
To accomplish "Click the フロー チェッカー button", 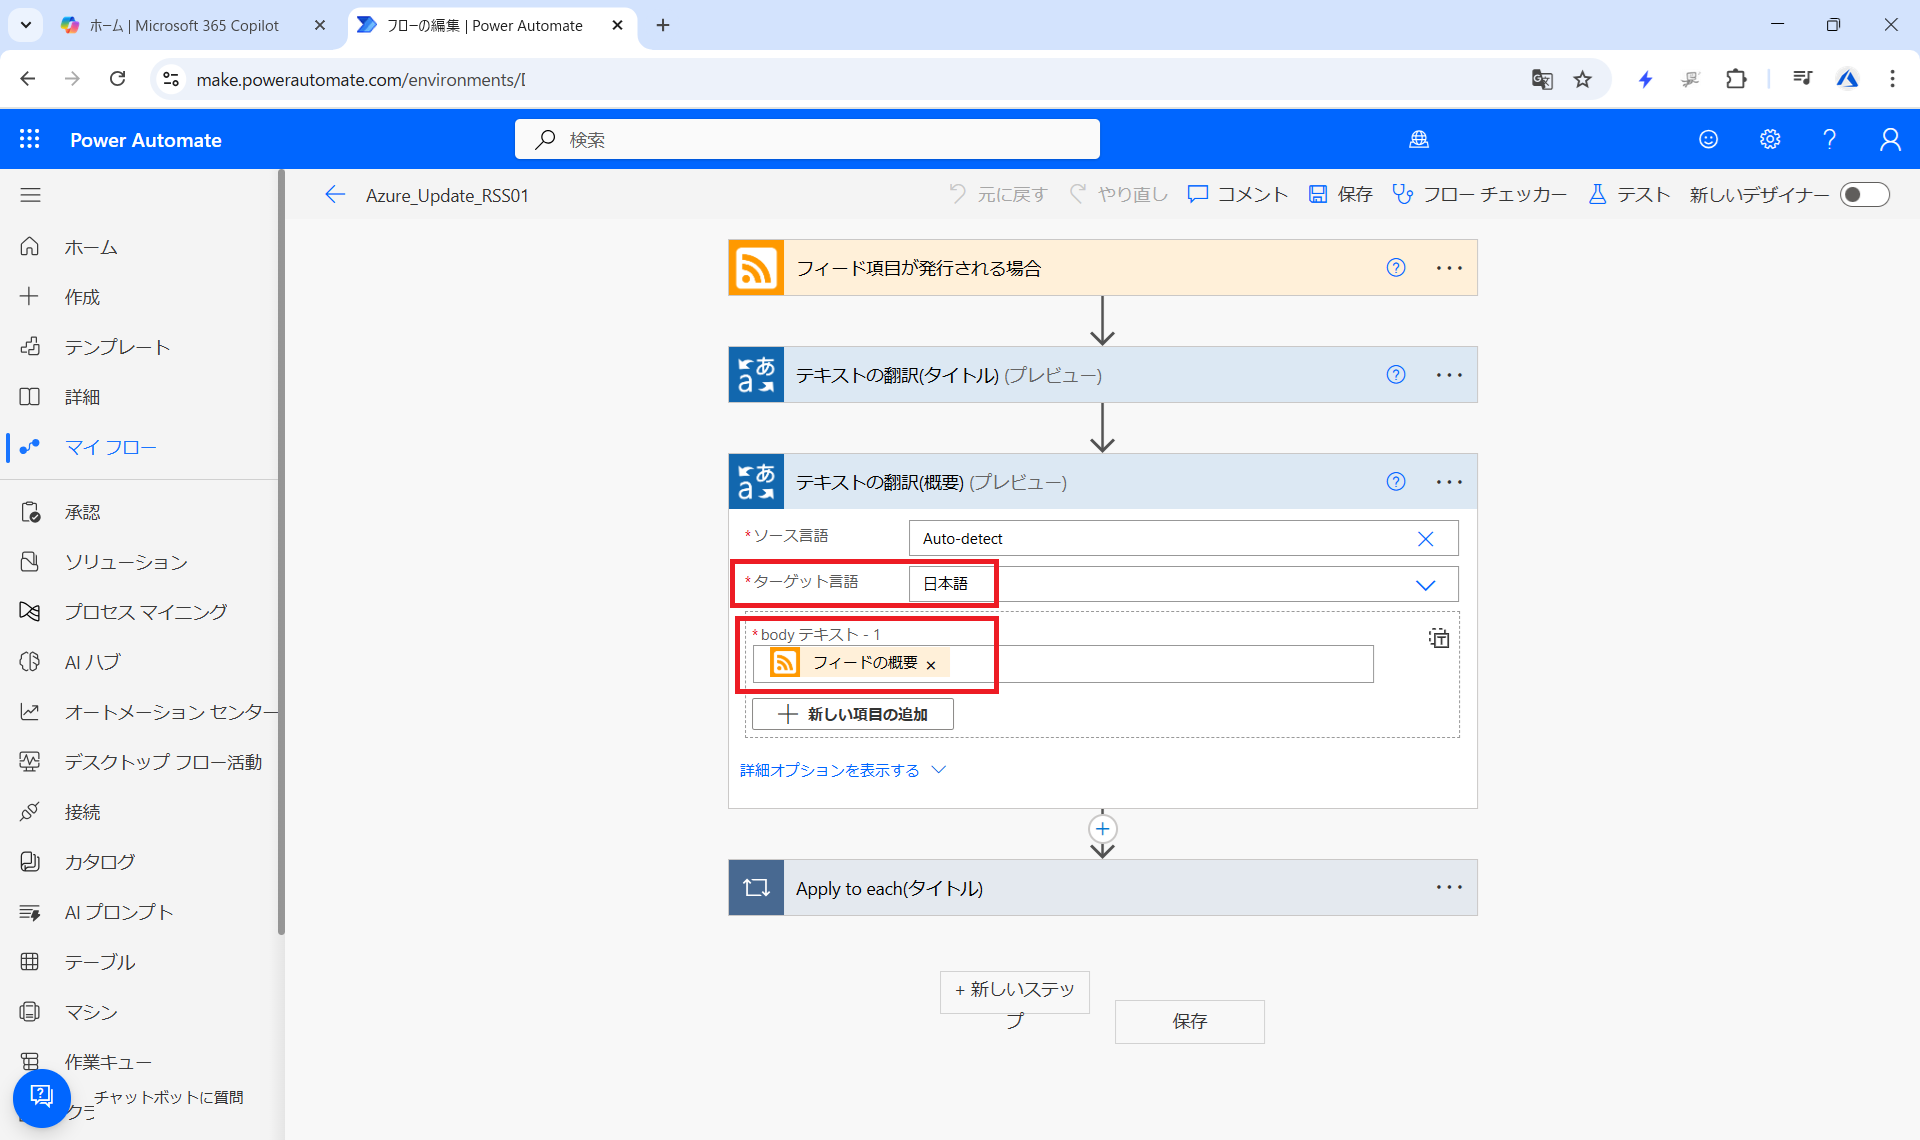I will (1479, 195).
